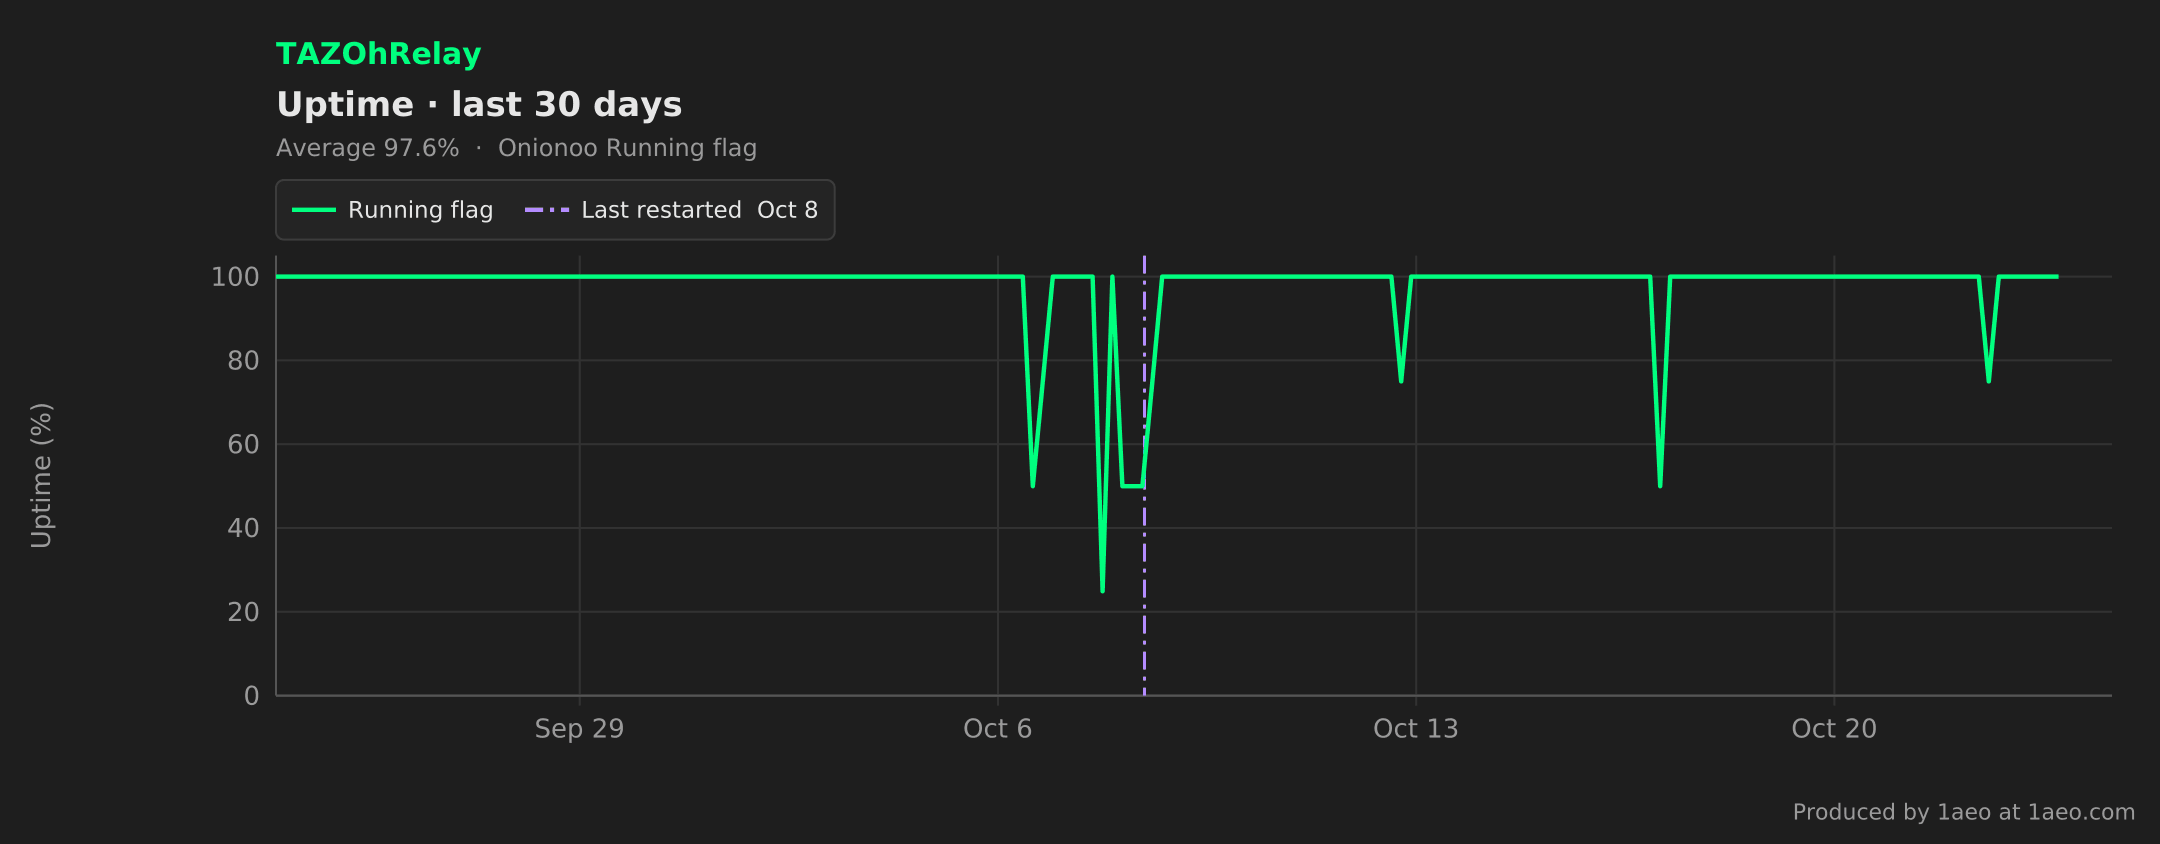This screenshot has width=2160, height=844.
Task: Click the '80' y-axis tick label
Action: (x=243, y=361)
